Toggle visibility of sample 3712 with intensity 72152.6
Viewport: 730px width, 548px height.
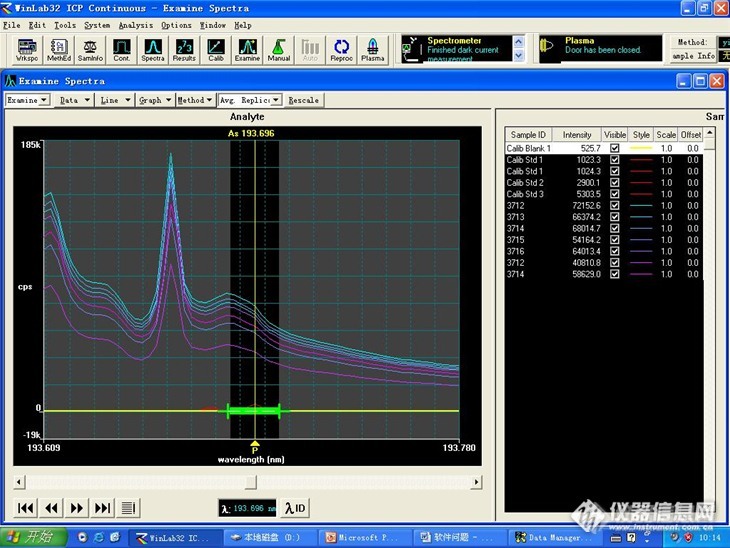pyautogui.click(x=615, y=205)
